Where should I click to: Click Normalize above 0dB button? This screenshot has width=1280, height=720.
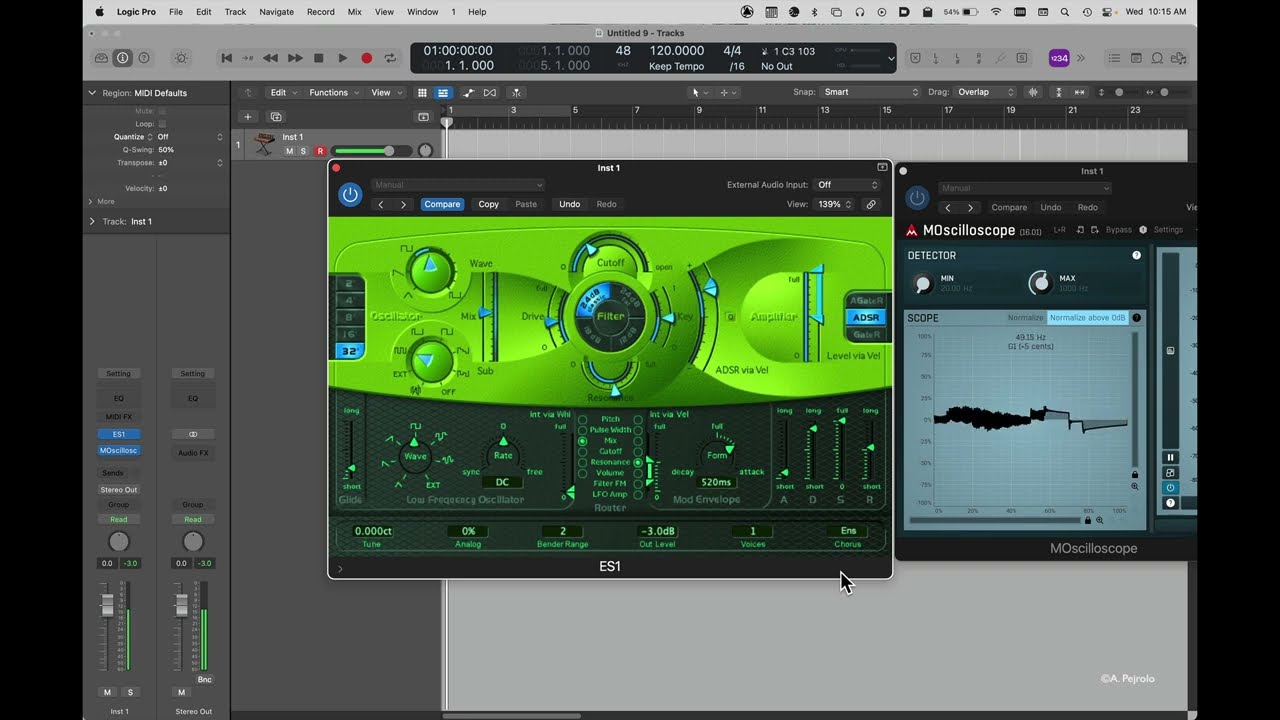click(1087, 318)
